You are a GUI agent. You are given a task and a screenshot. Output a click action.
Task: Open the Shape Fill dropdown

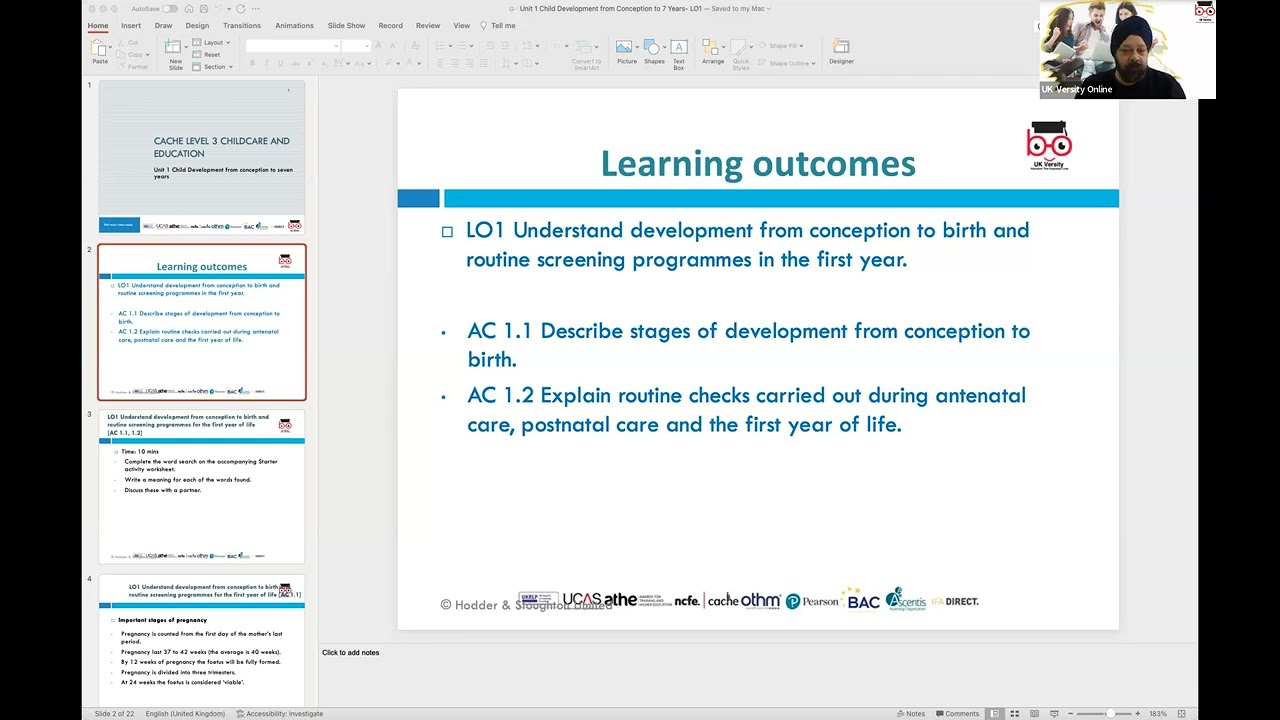pyautogui.click(x=781, y=46)
